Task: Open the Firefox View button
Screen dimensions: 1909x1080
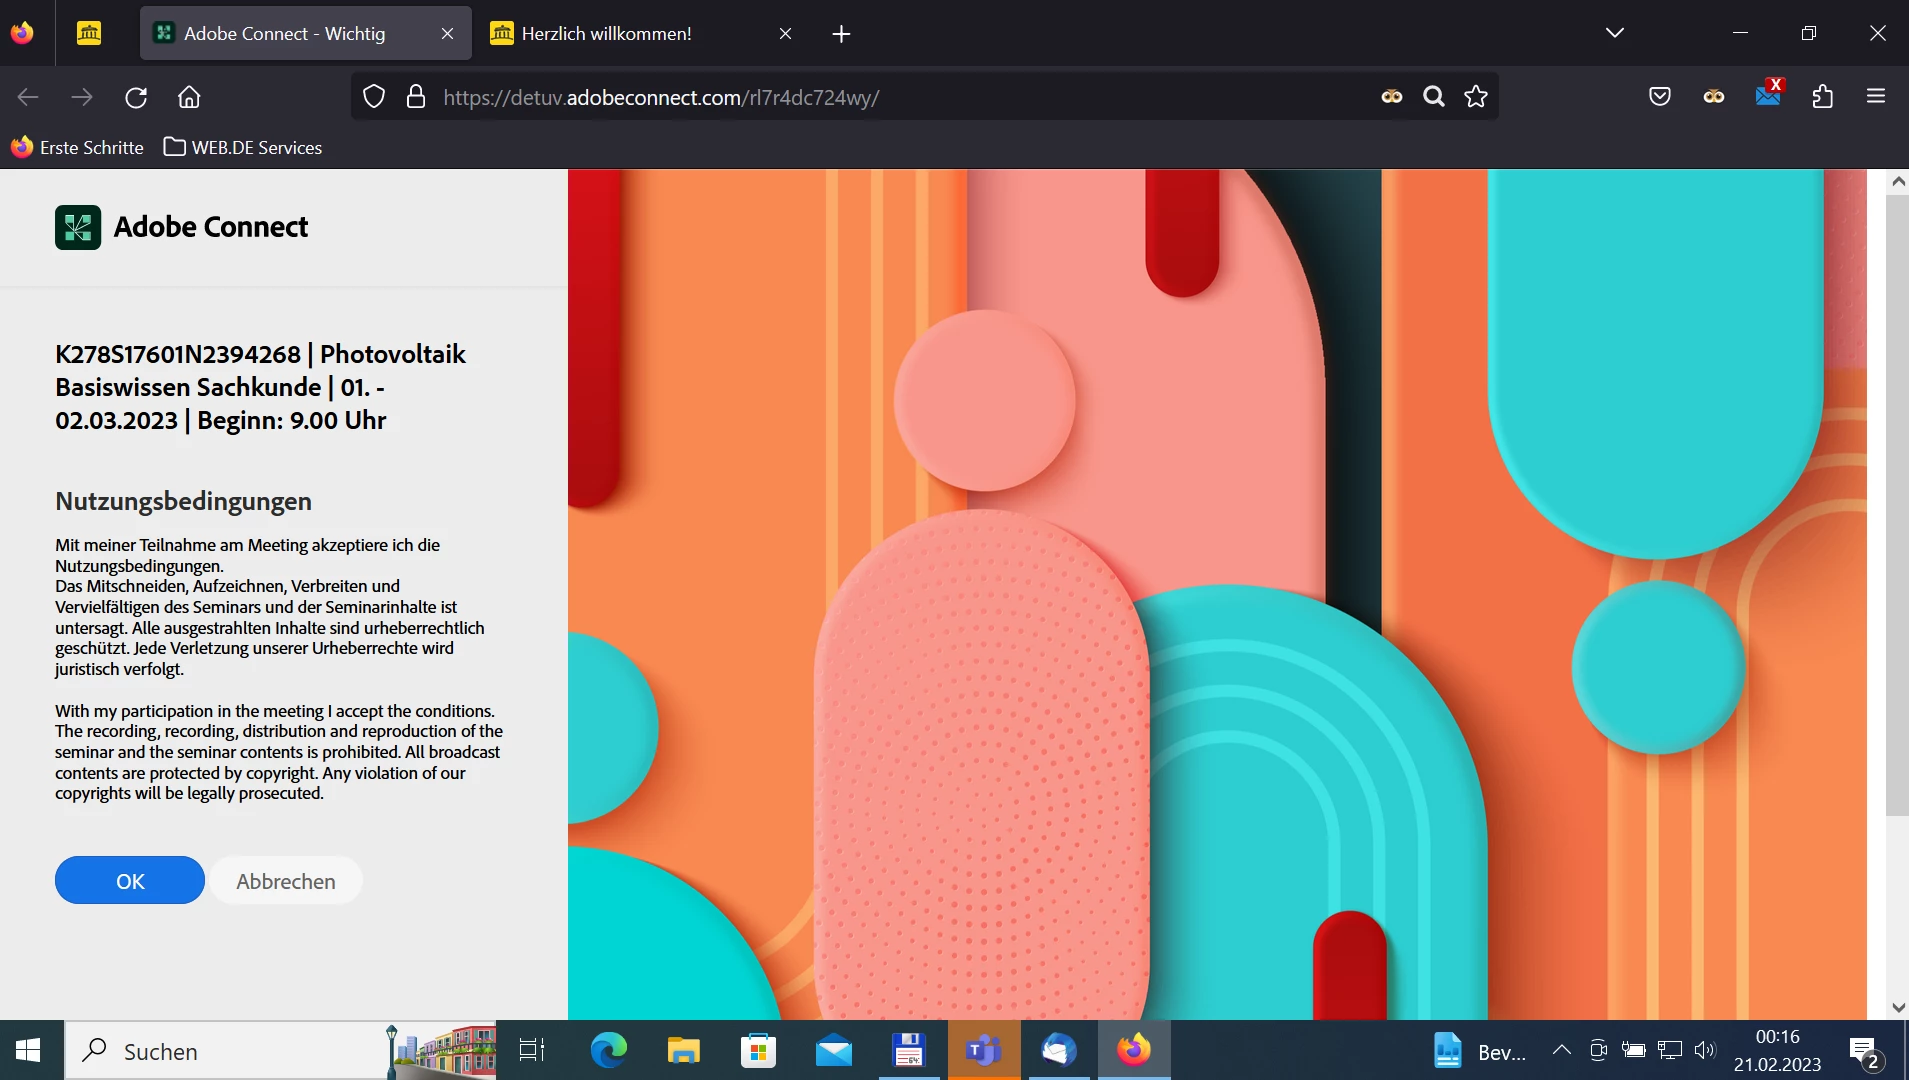Action: point(22,33)
